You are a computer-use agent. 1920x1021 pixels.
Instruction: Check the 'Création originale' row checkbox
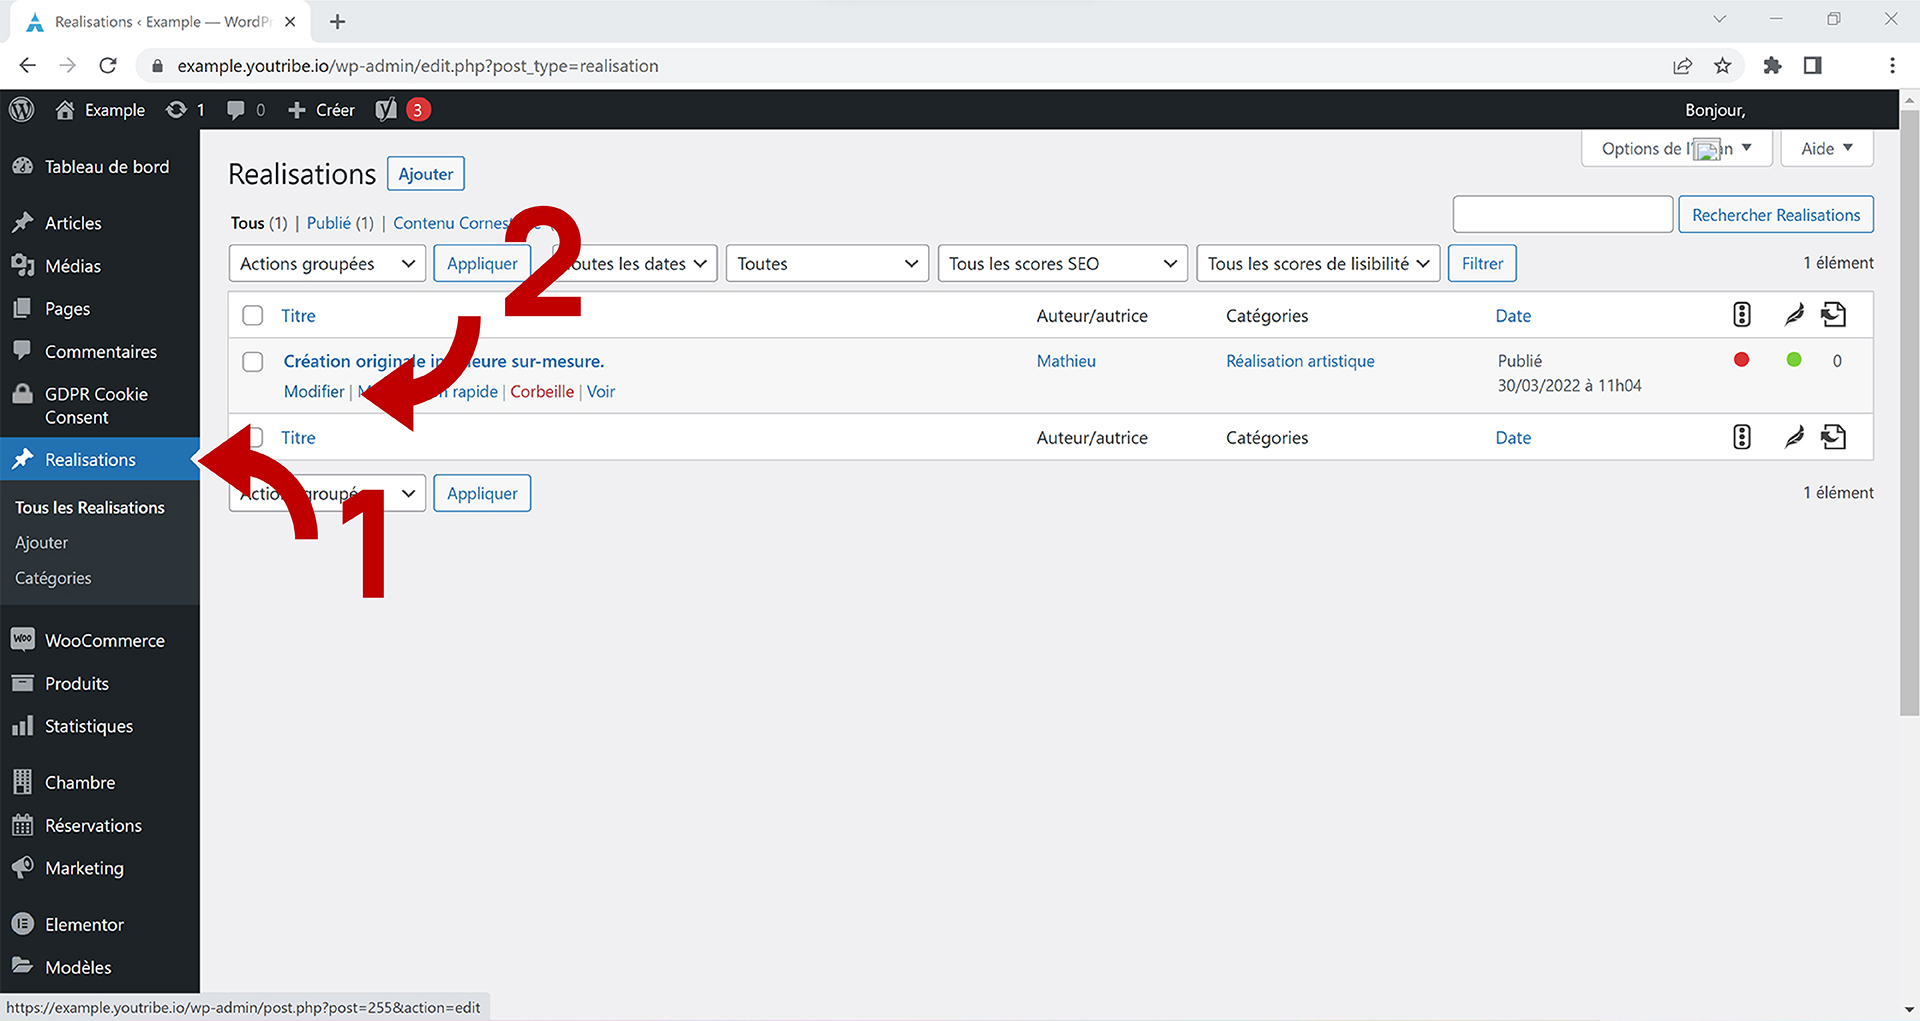point(253,362)
